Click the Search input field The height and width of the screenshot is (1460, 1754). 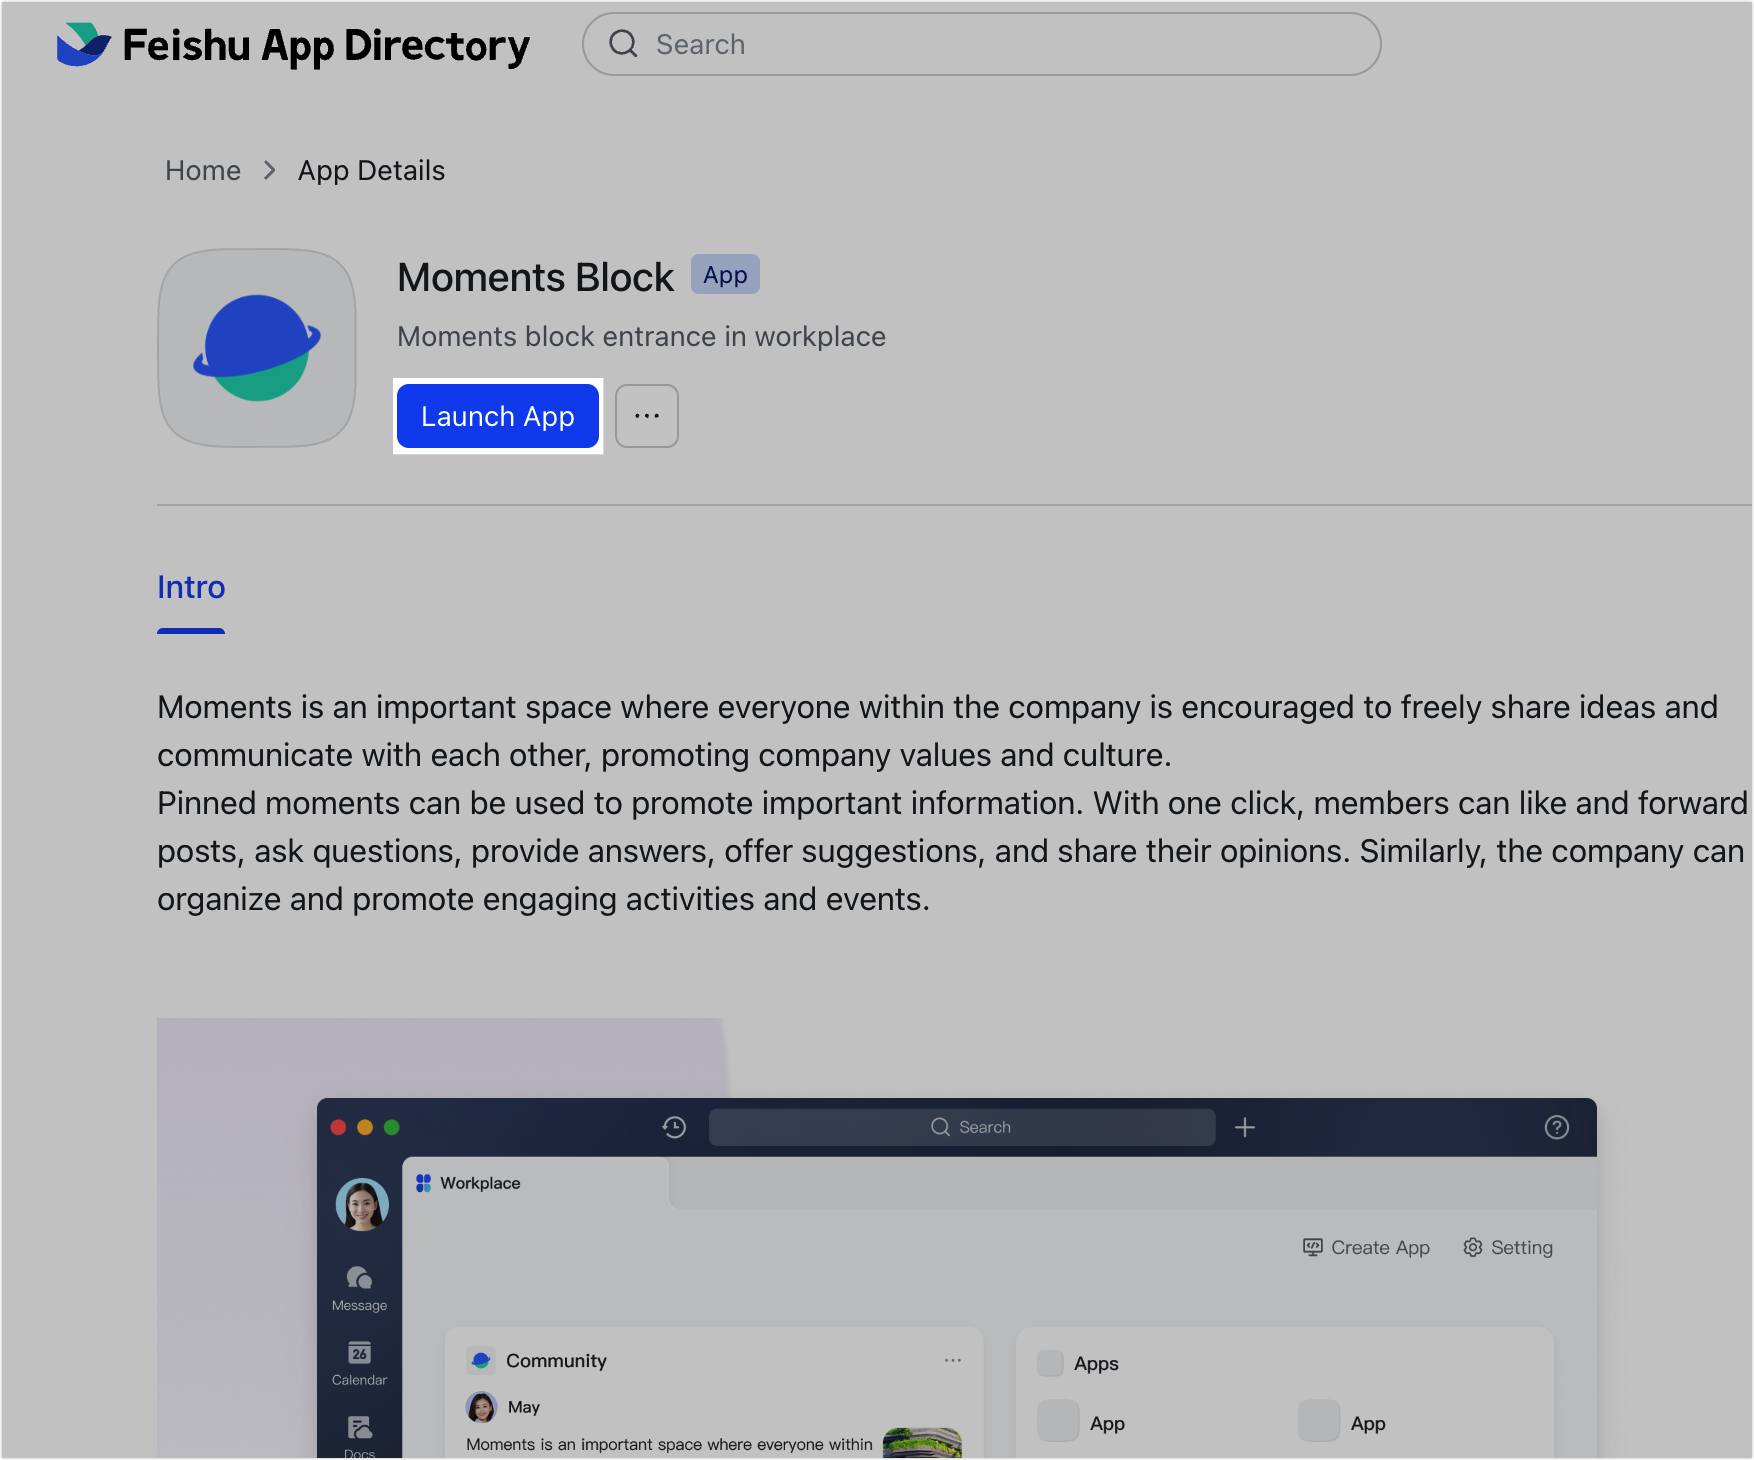pos(982,44)
